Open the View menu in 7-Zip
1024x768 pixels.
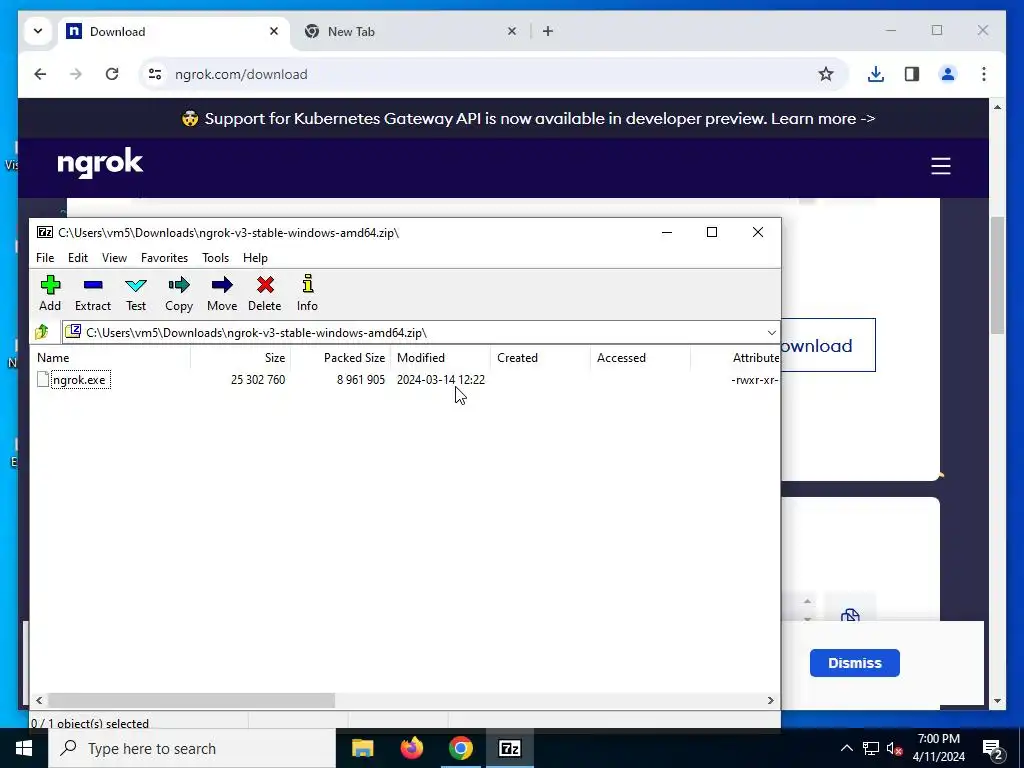114,258
